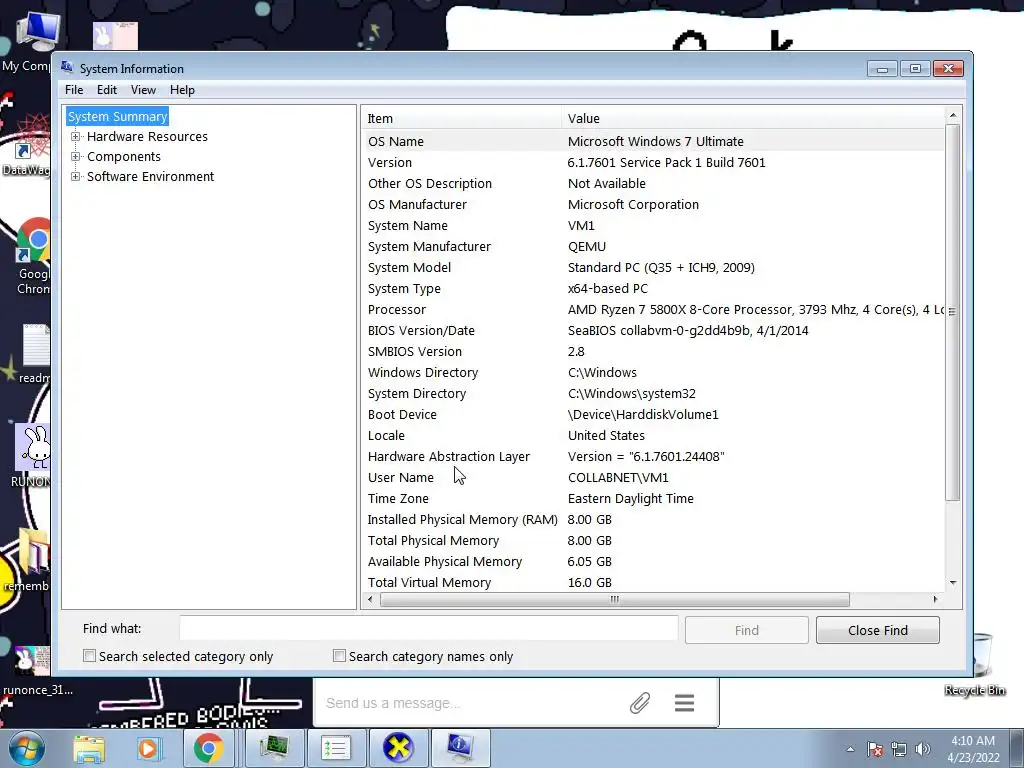Click the horizontal scrollbar thumb
This screenshot has width=1024, height=768.
(615, 600)
